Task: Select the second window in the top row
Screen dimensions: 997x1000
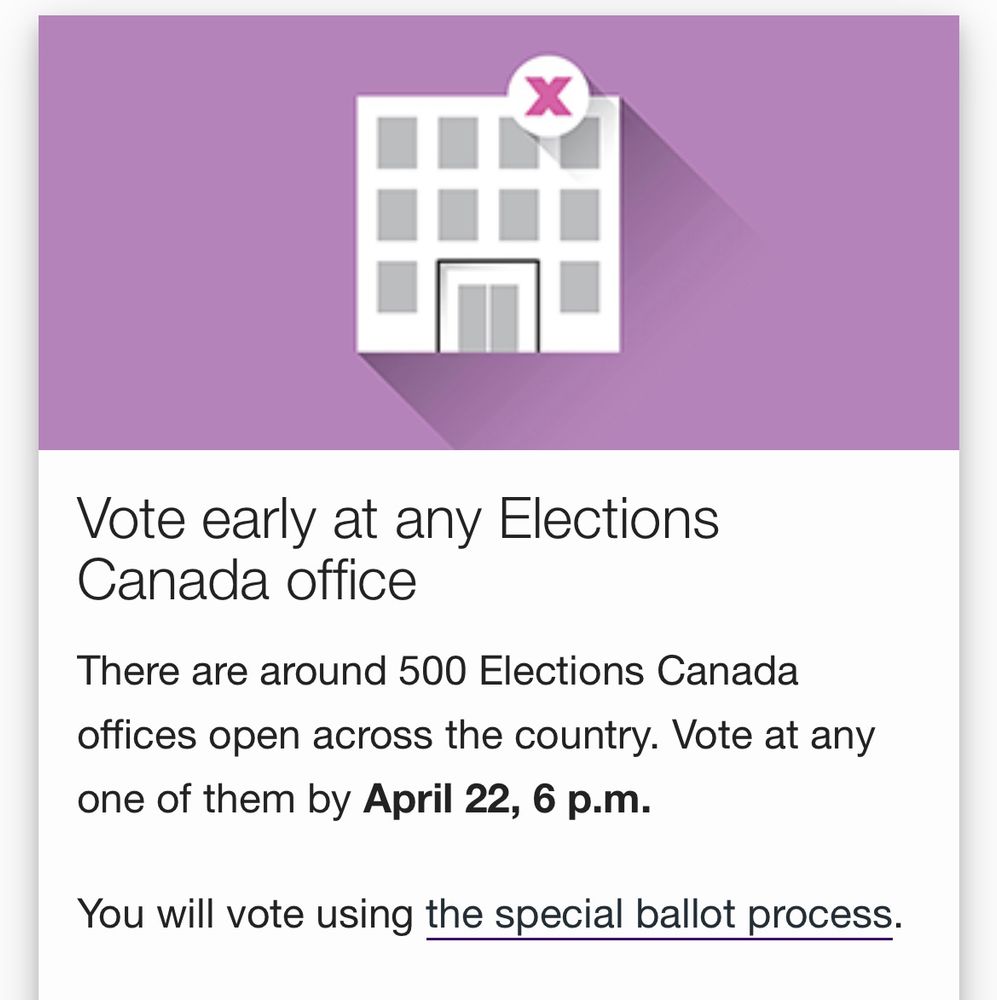Action: [457, 143]
